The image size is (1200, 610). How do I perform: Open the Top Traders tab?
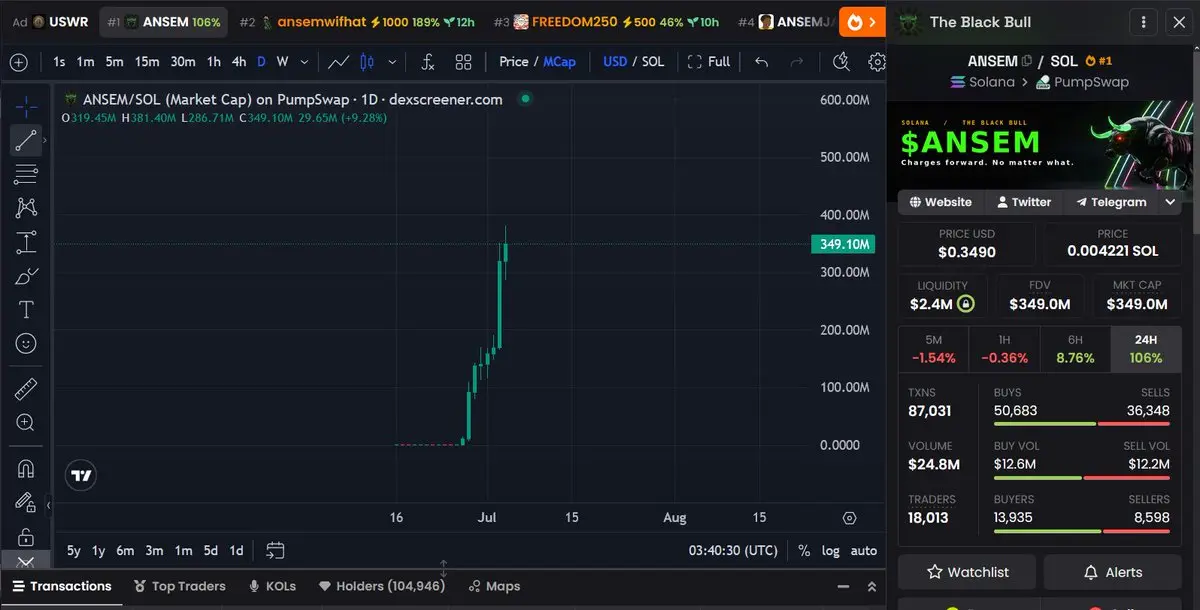click(179, 586)
